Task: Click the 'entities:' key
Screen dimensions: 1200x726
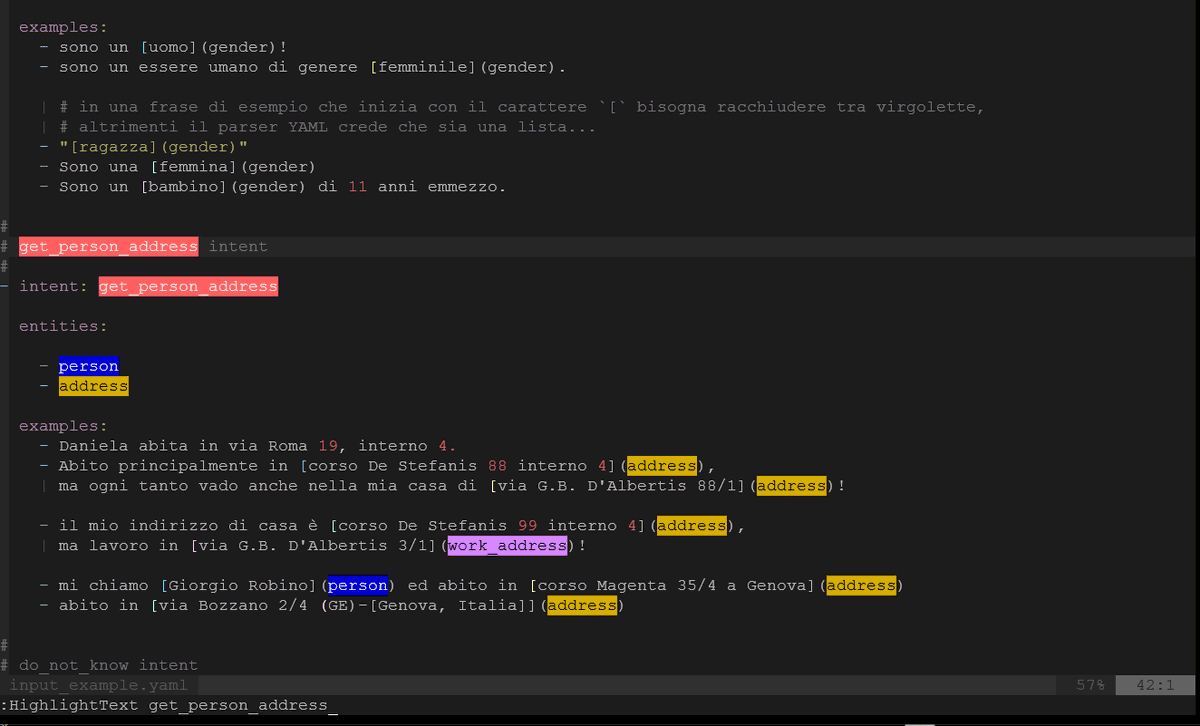Action: point(63,326)
